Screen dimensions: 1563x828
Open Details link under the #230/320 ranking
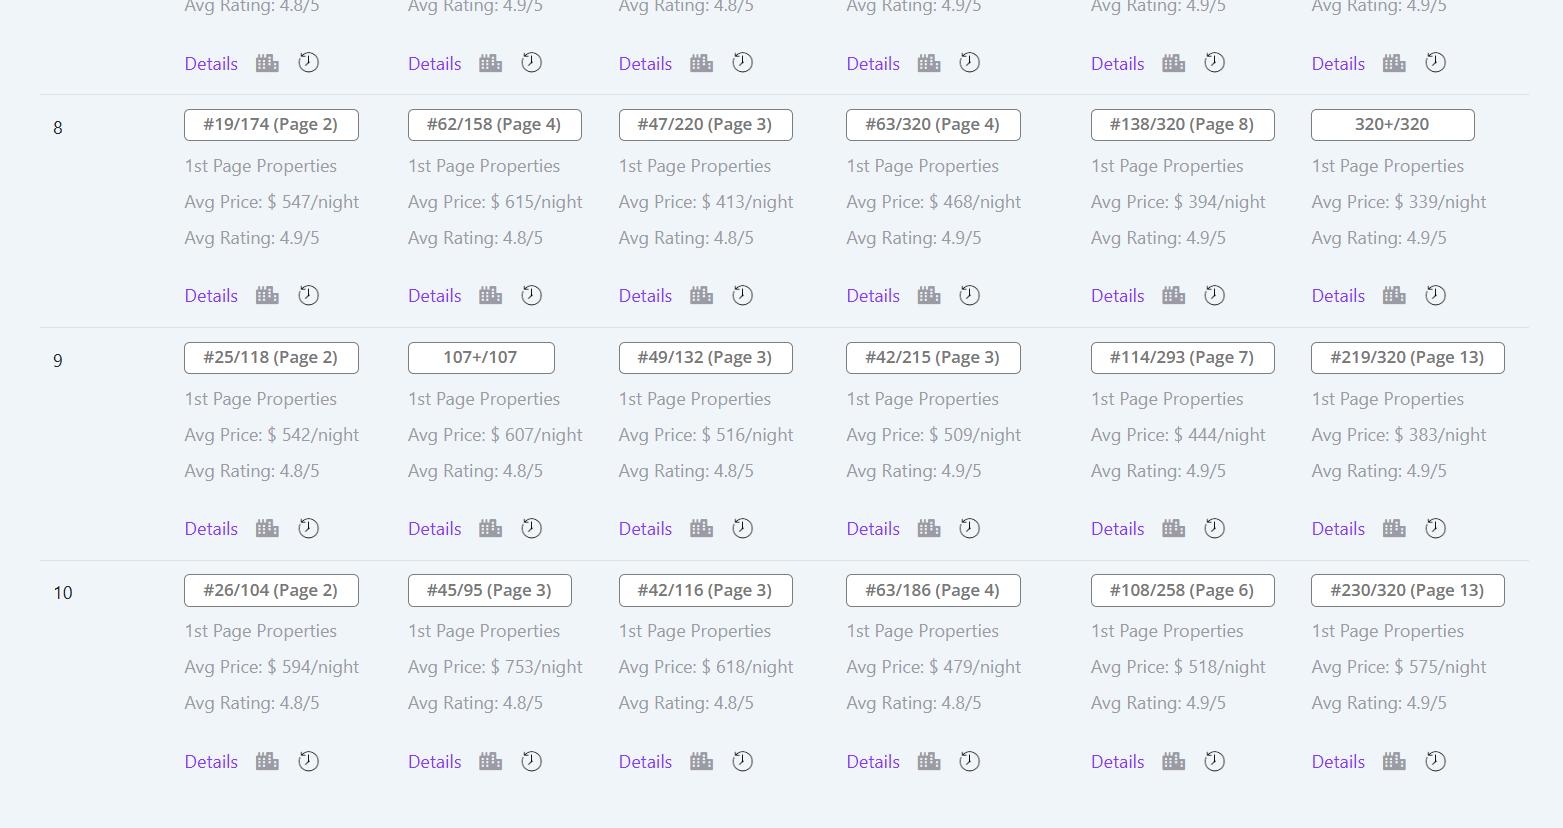[1338, 761]
